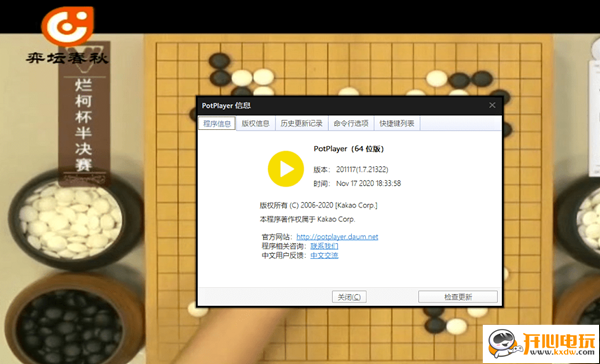Open the potplayer.daum.net website link

(x=337, y=237)
